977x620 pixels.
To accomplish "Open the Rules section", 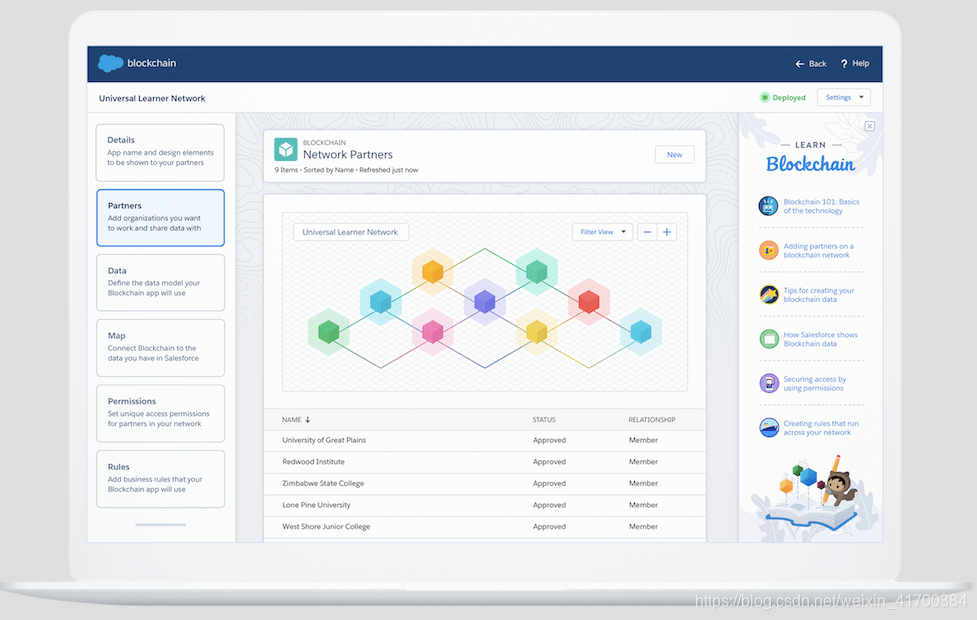I will click(x=160, y=479).
